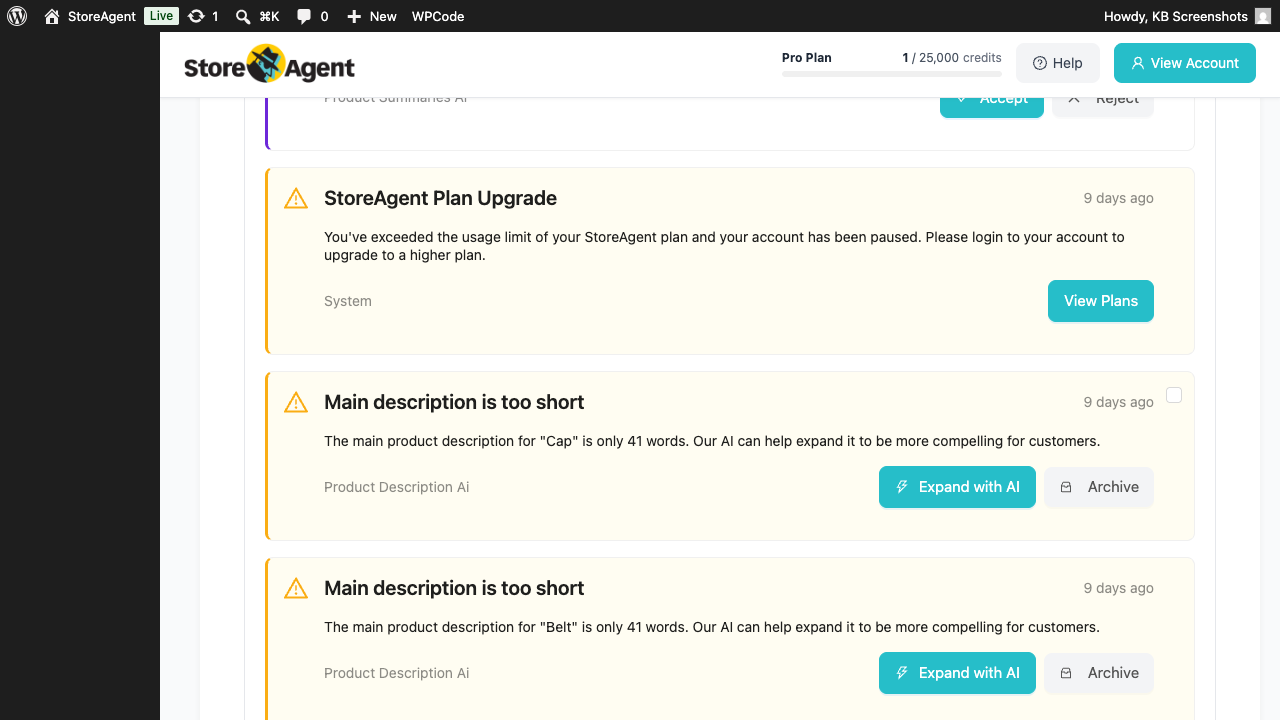Click the warning icon on the Cap description card
Viewport: 1280px width, 720px height.
[296, 402]
